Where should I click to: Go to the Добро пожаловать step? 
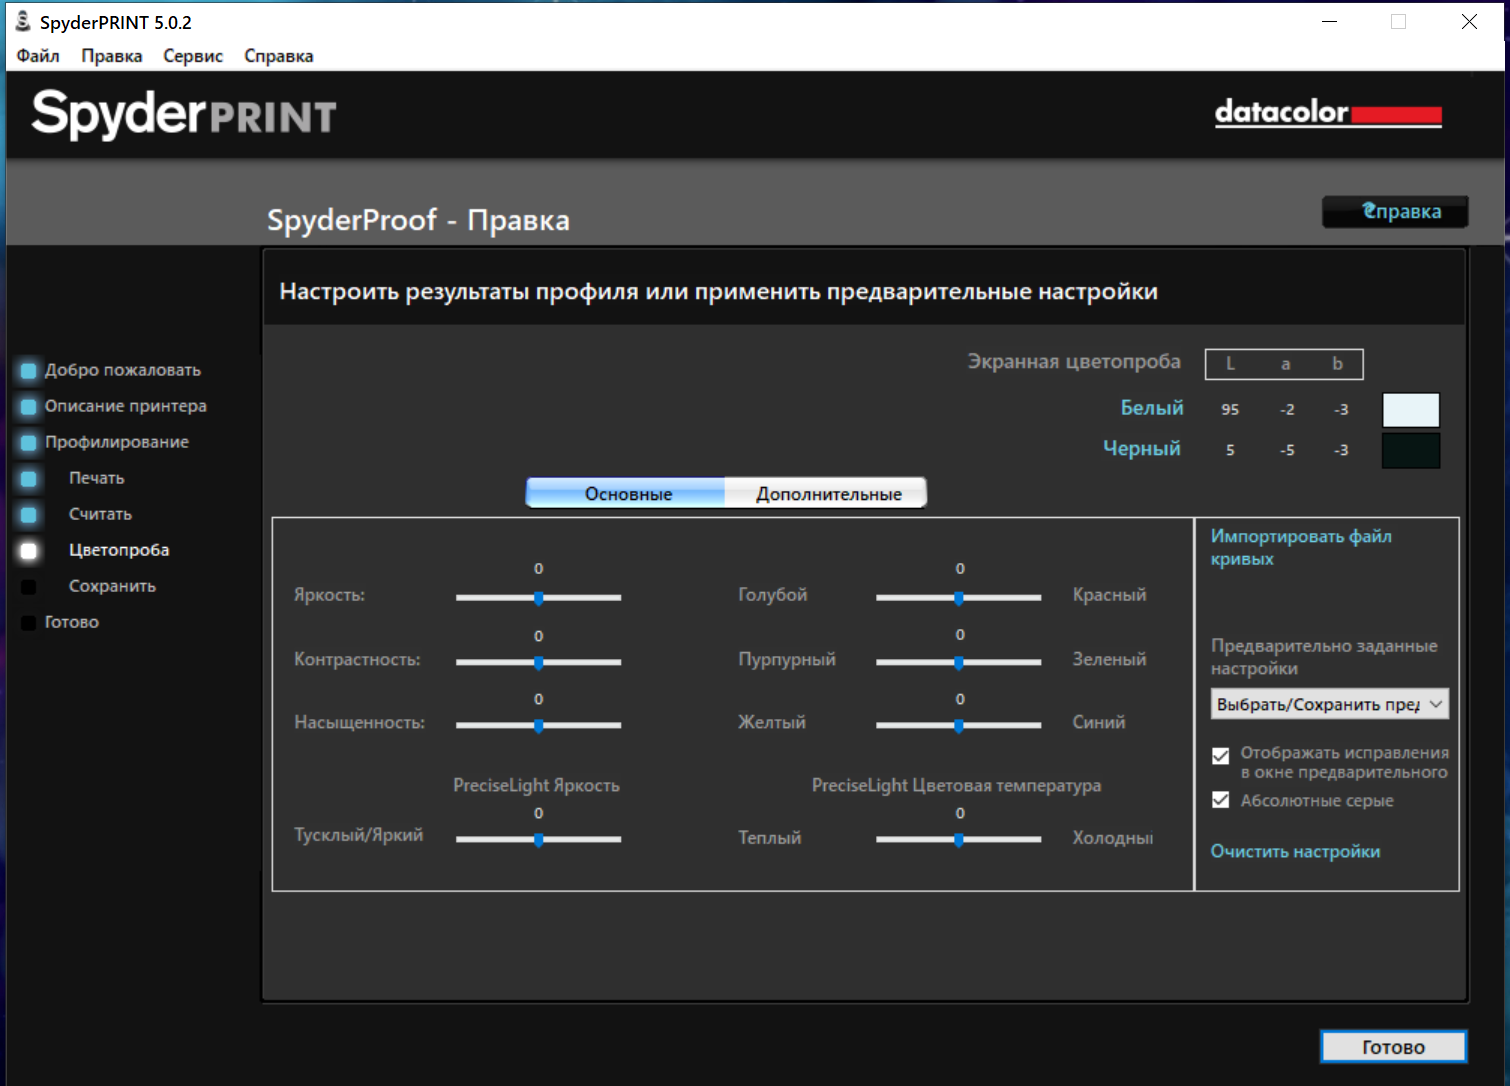[x=123, y=370]
